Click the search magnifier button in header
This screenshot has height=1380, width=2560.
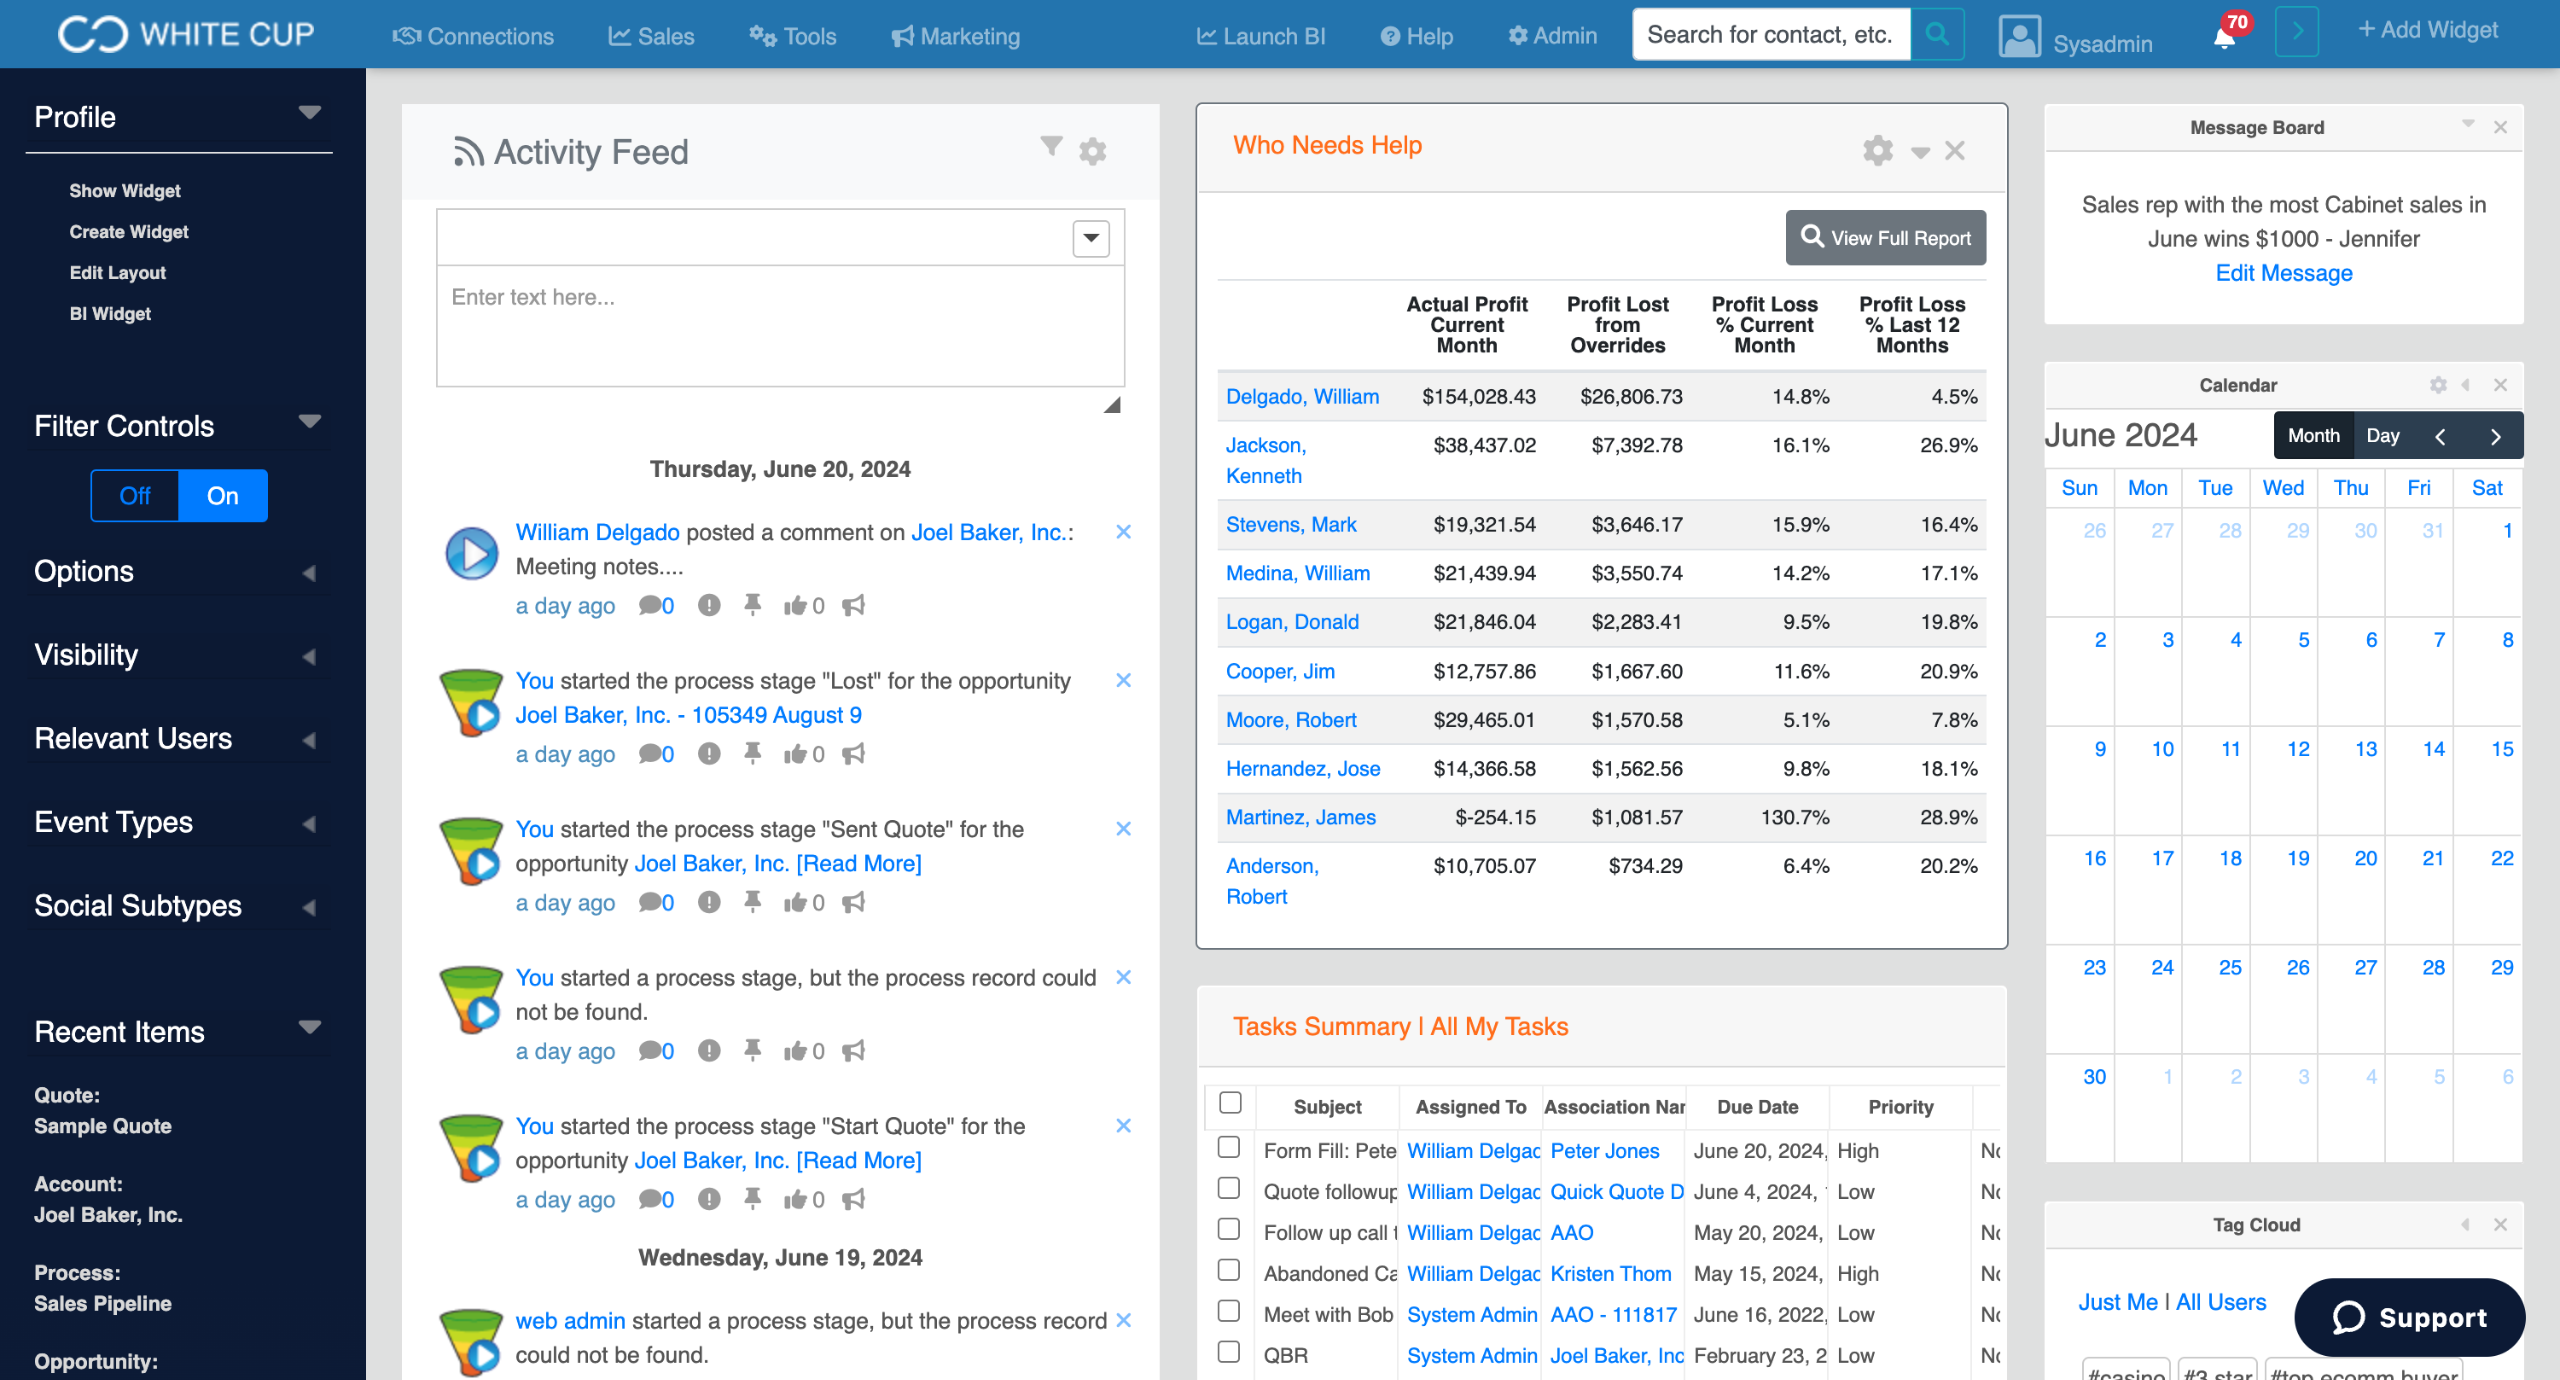click(1937, 35)
